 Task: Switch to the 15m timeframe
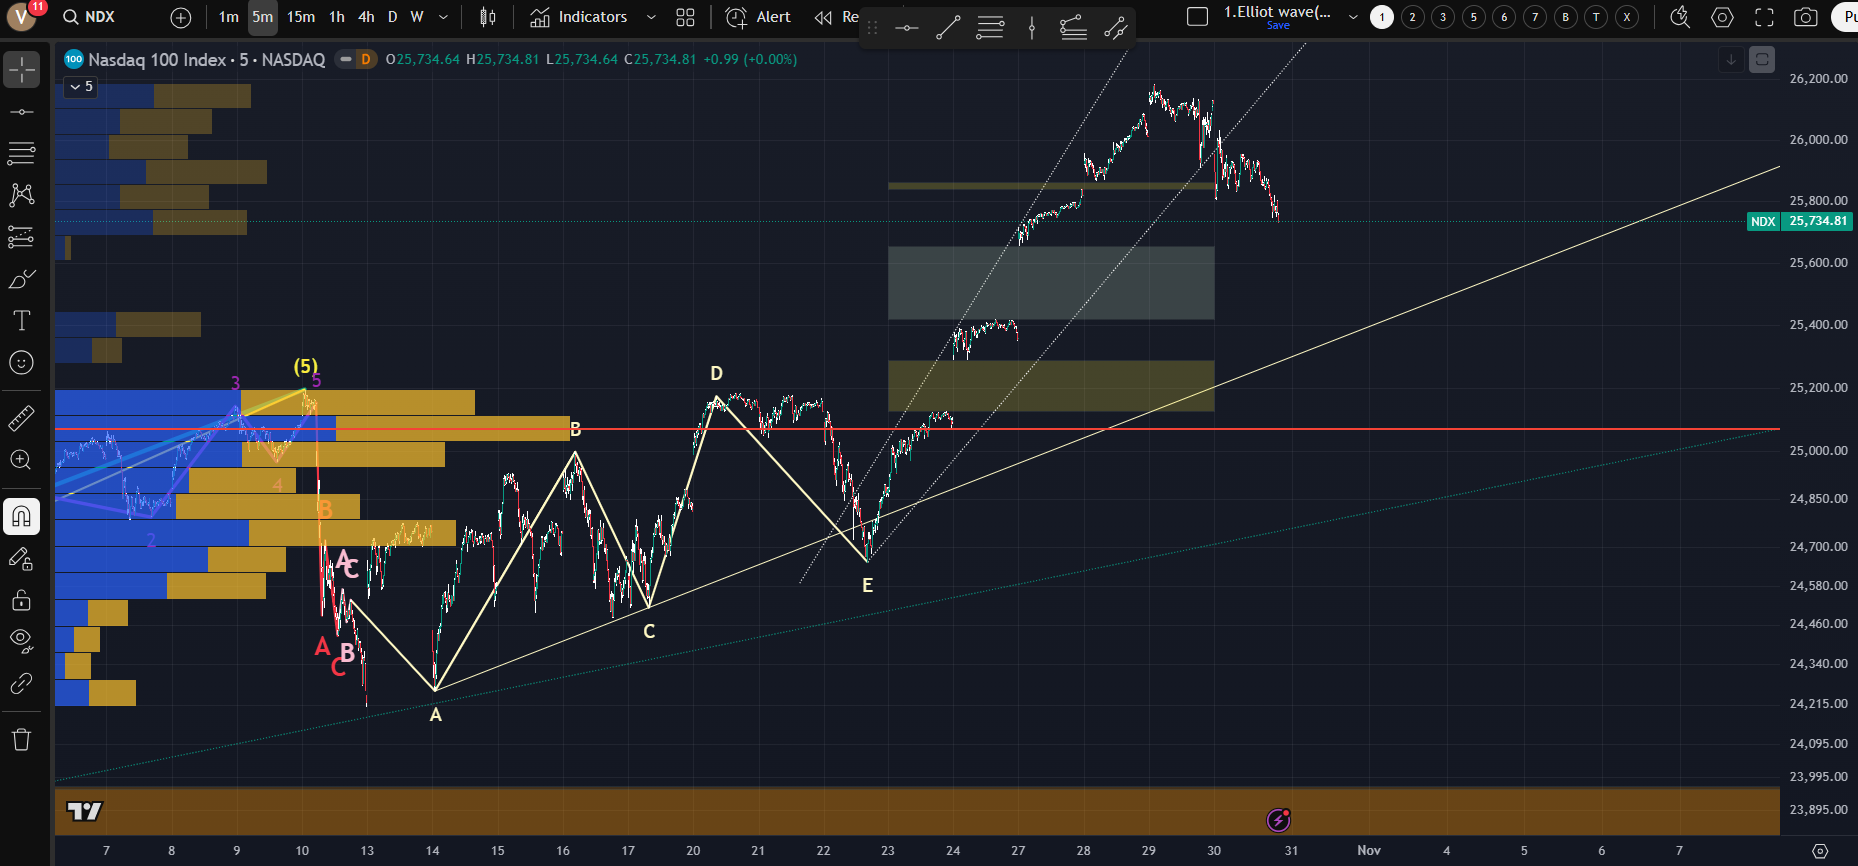tap(300, 17)
